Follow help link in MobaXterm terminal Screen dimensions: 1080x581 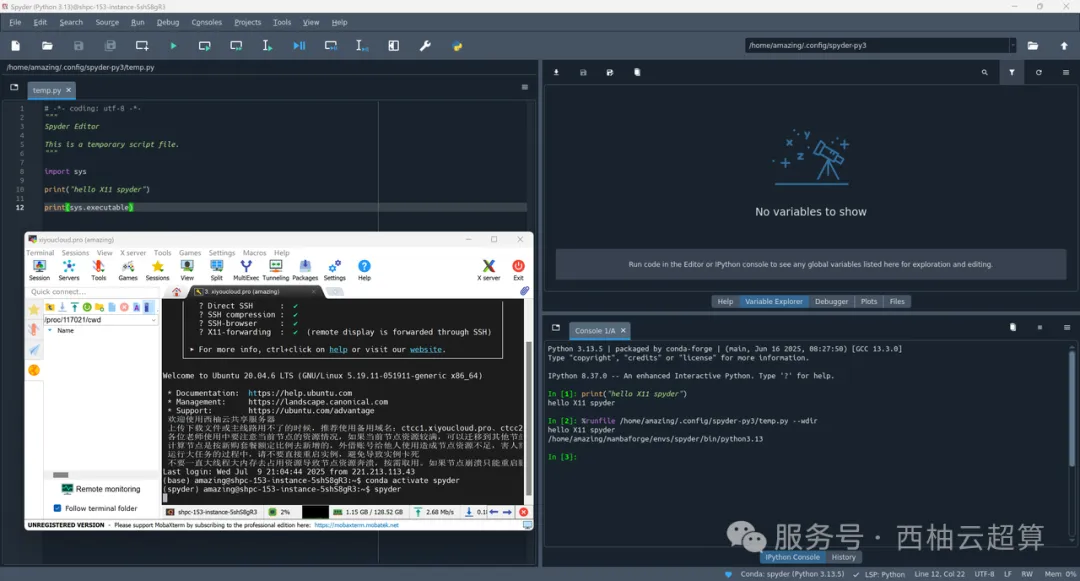pos(338,350)
